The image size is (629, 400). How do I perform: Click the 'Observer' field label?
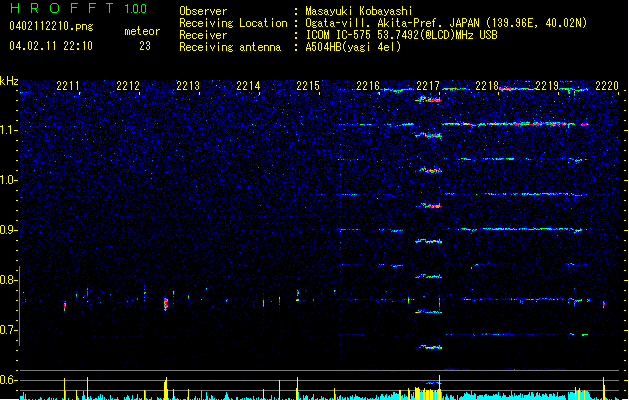click(203, 11)
